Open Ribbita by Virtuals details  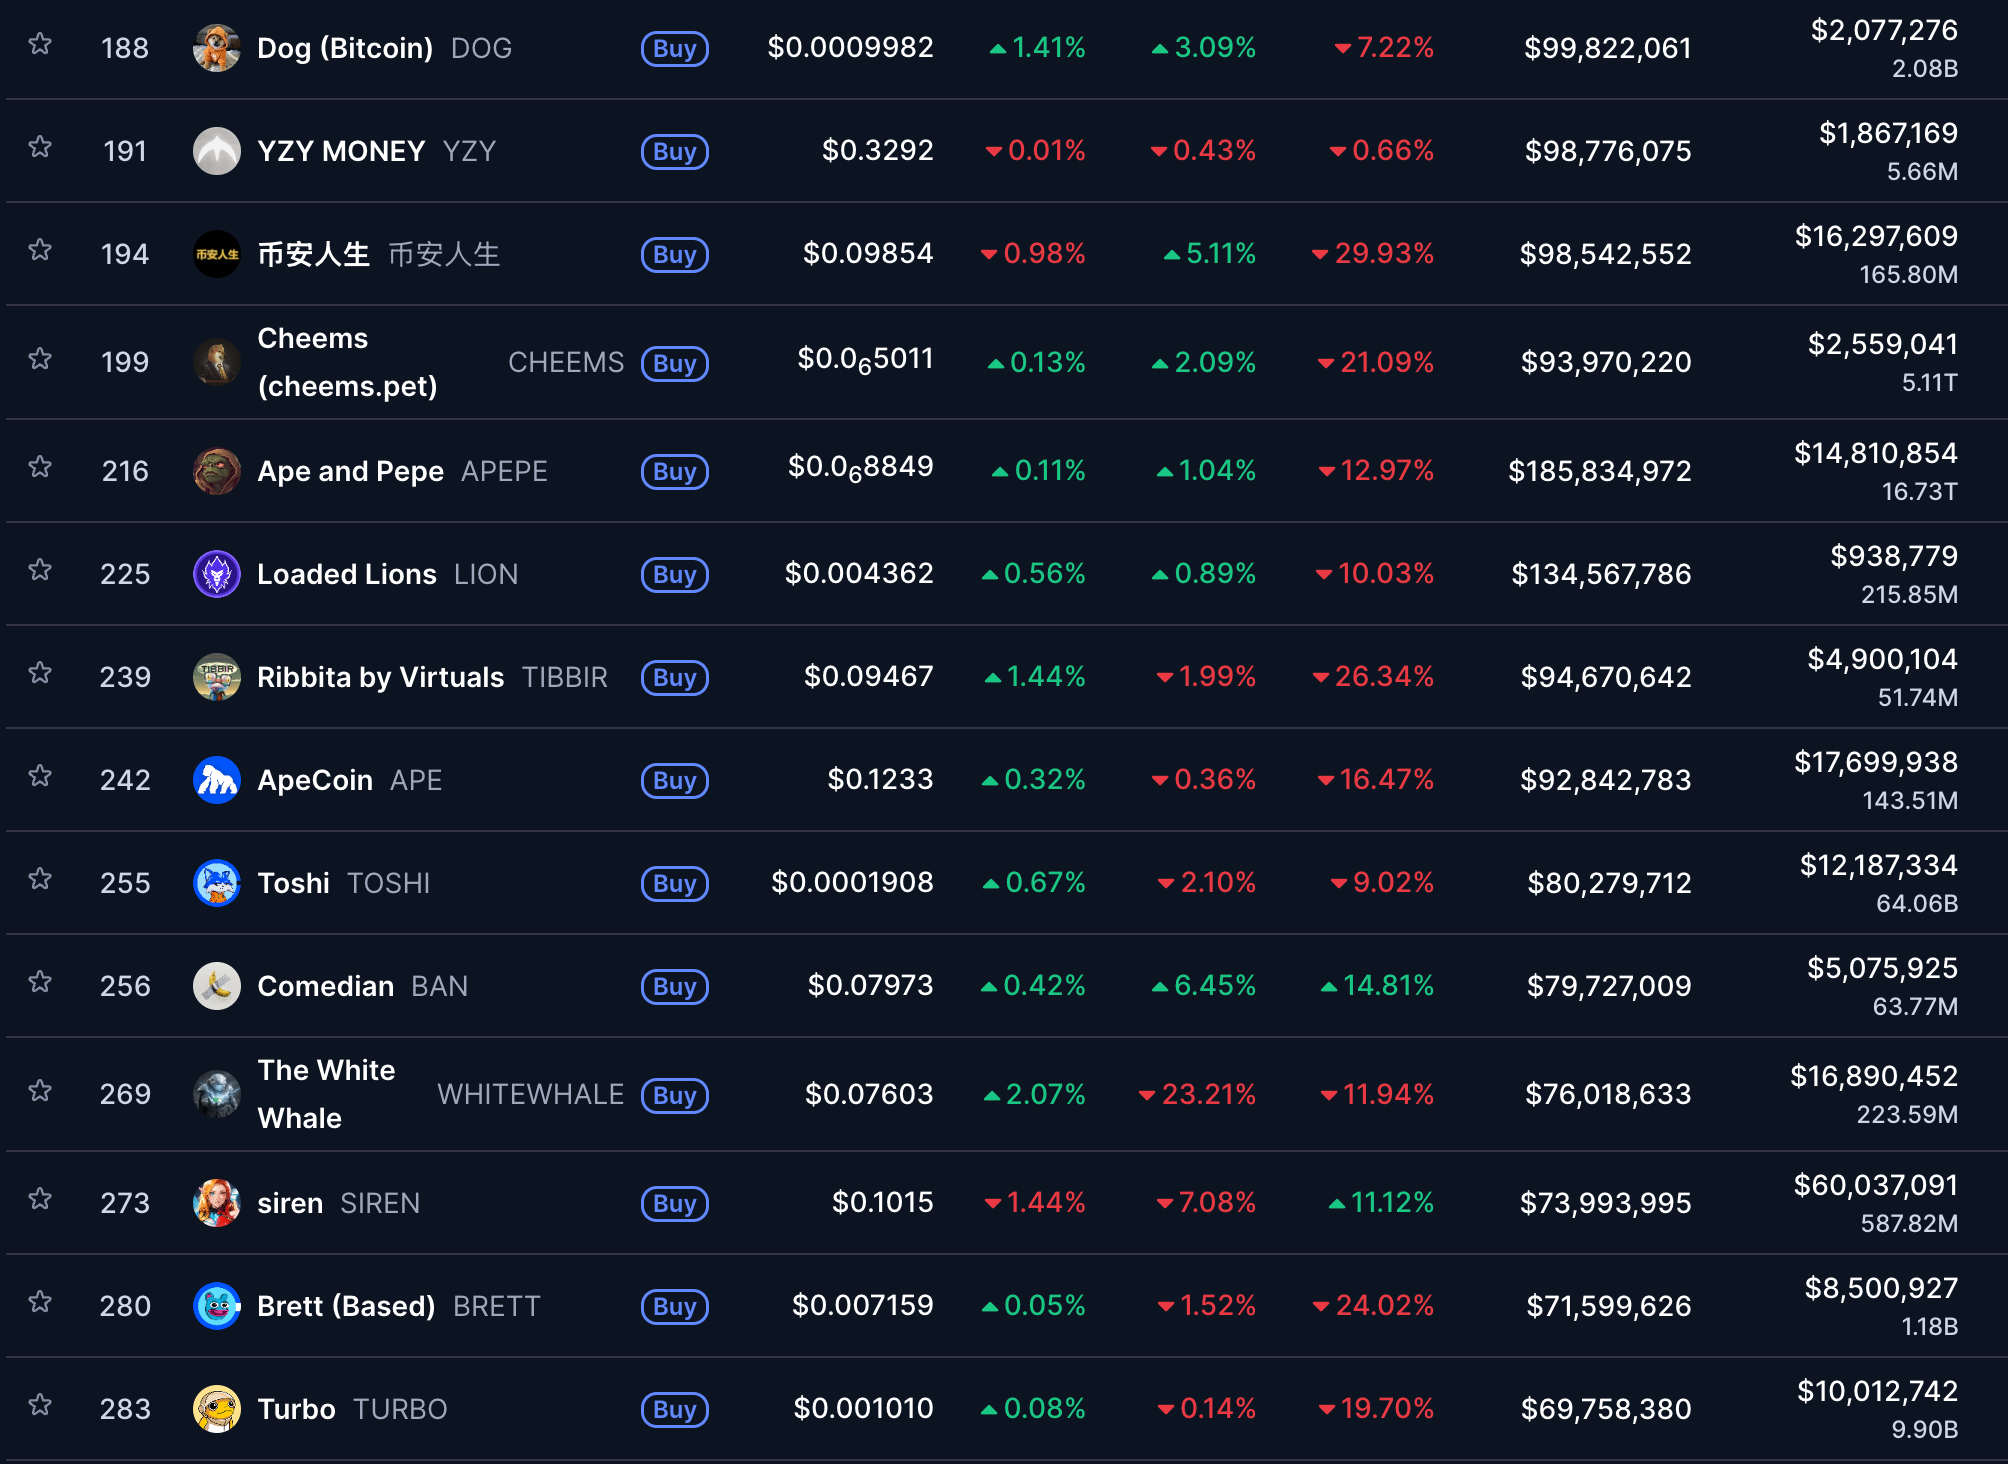(x=379, y=677)
